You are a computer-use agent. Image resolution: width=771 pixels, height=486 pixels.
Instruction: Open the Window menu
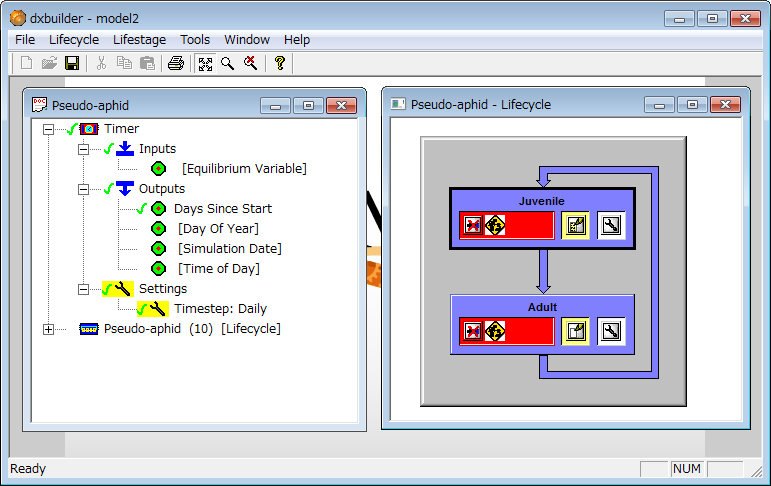coord(247,39)
